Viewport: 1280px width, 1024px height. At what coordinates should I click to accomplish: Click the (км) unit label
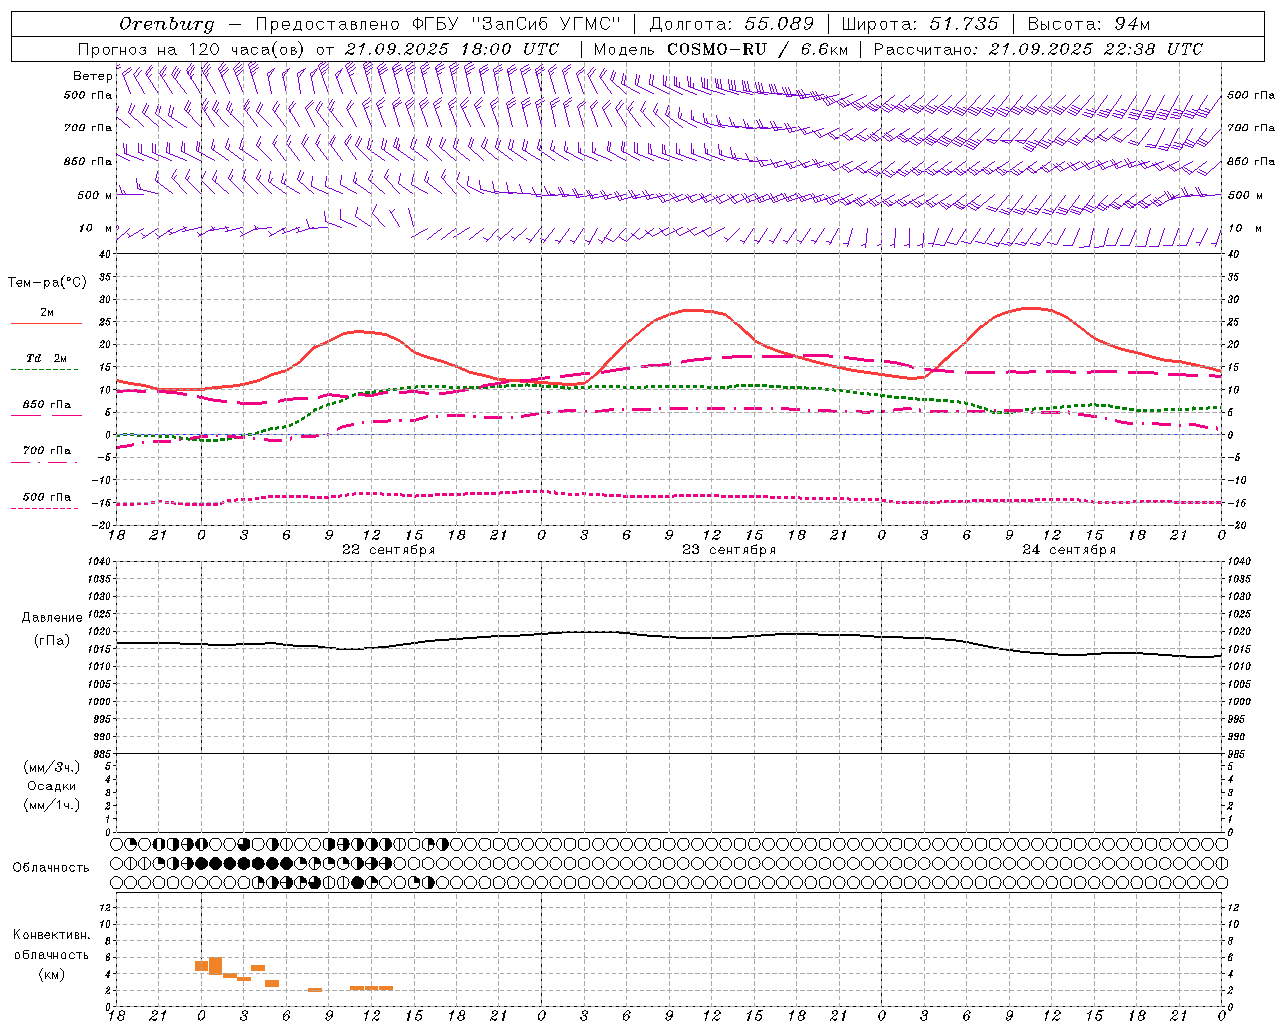click(52, 974)
